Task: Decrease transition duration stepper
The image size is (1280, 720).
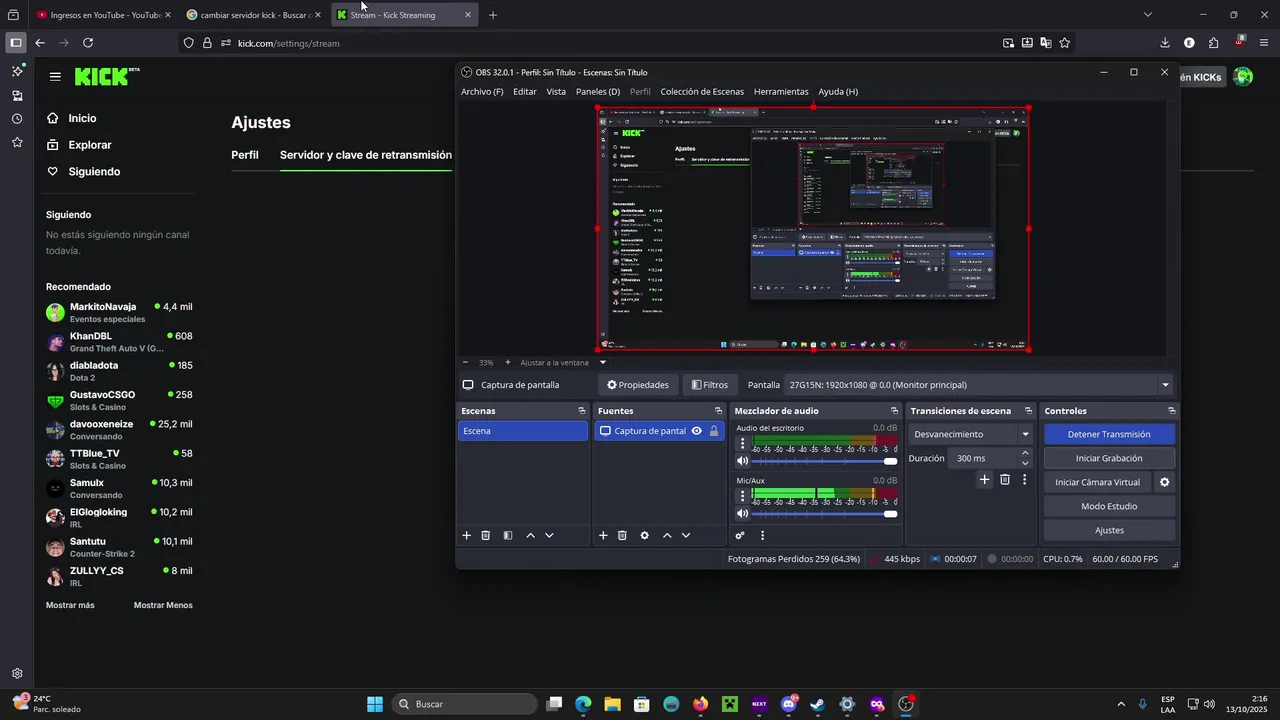Action: coord(1025,463)
